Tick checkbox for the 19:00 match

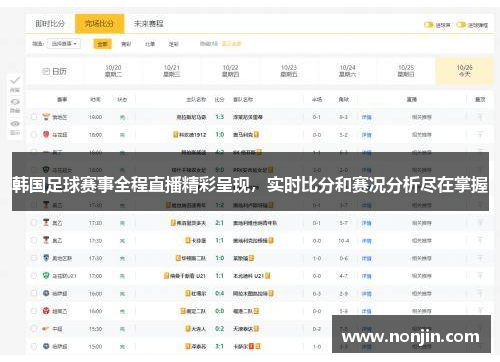click(34, 117)
